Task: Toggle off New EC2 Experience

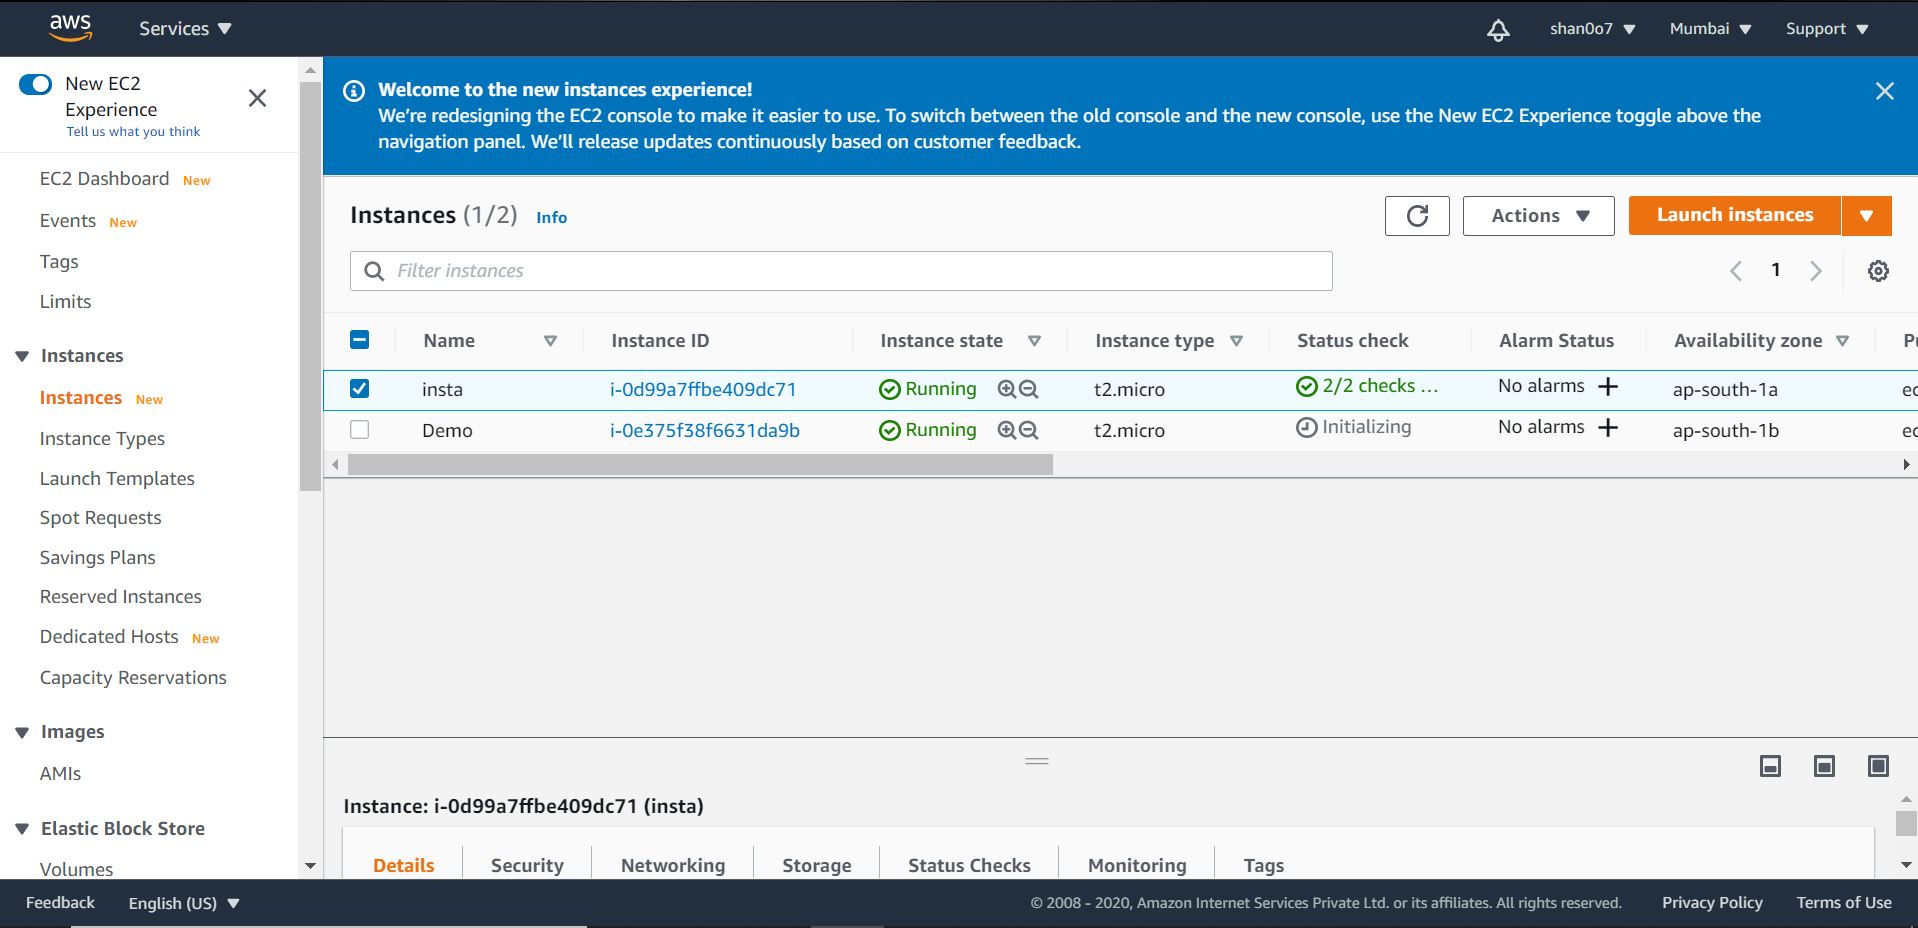Action: tap(36, 84)
